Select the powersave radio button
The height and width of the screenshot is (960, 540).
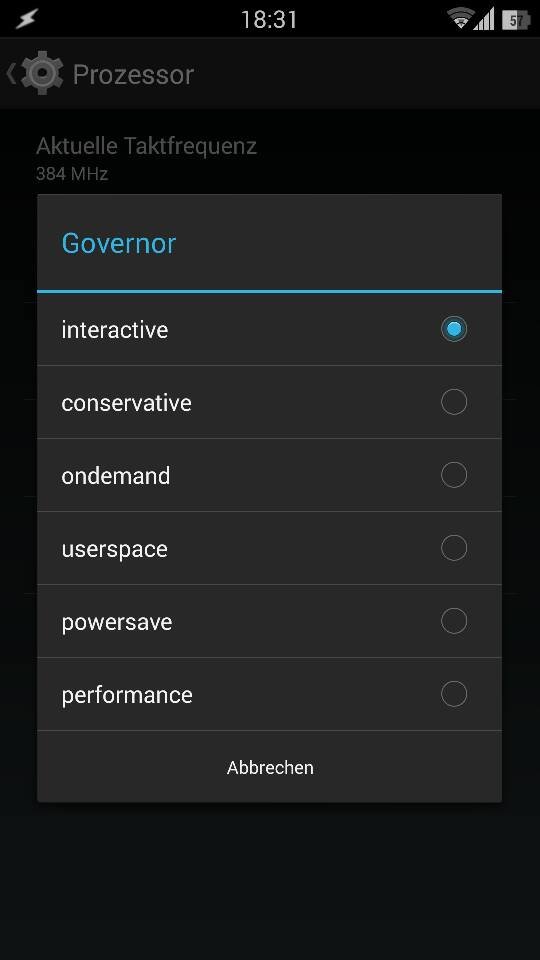tap(454, 620)
